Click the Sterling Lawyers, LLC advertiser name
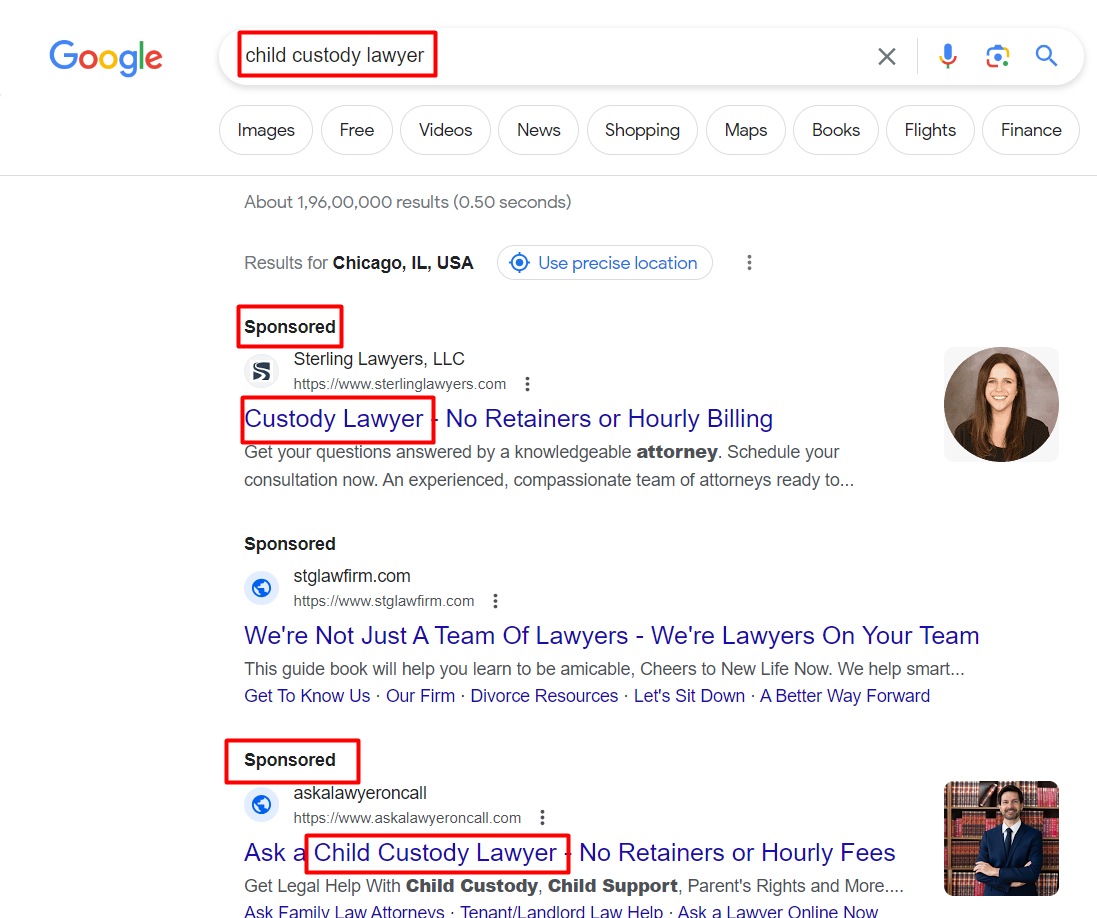 [378, 359]
